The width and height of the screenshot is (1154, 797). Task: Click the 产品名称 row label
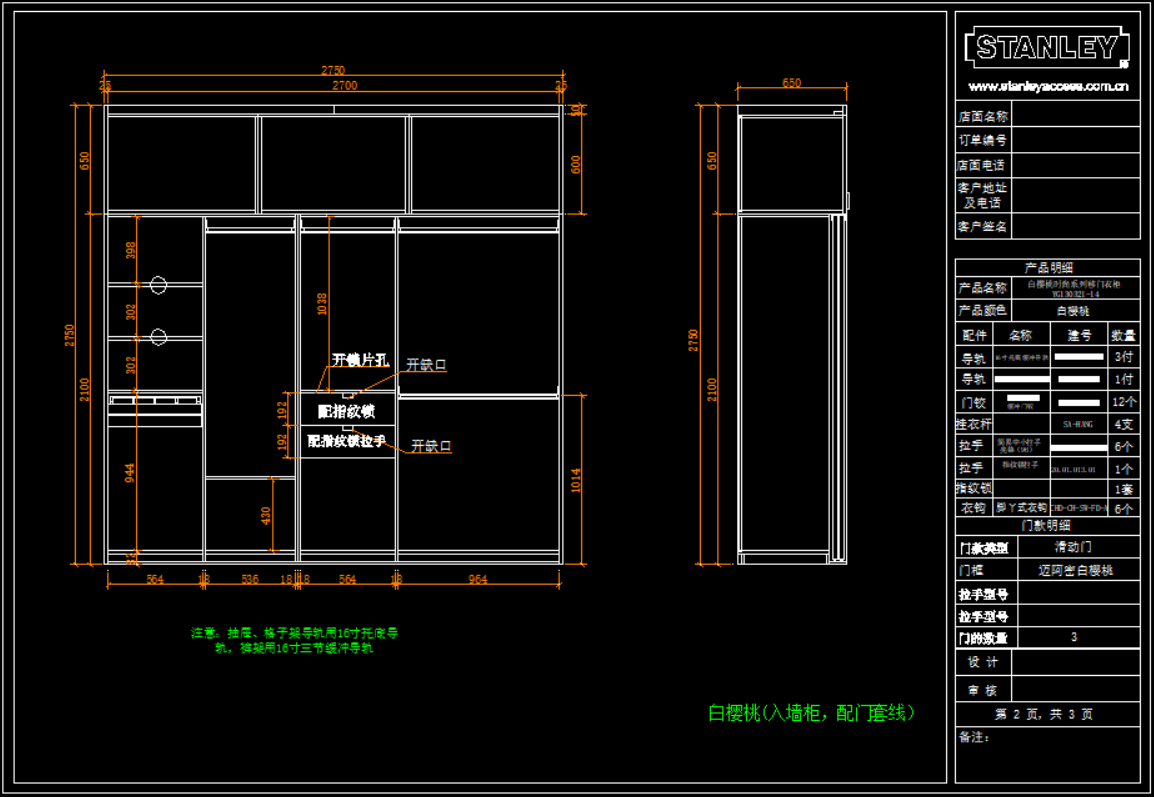point(983,288)
